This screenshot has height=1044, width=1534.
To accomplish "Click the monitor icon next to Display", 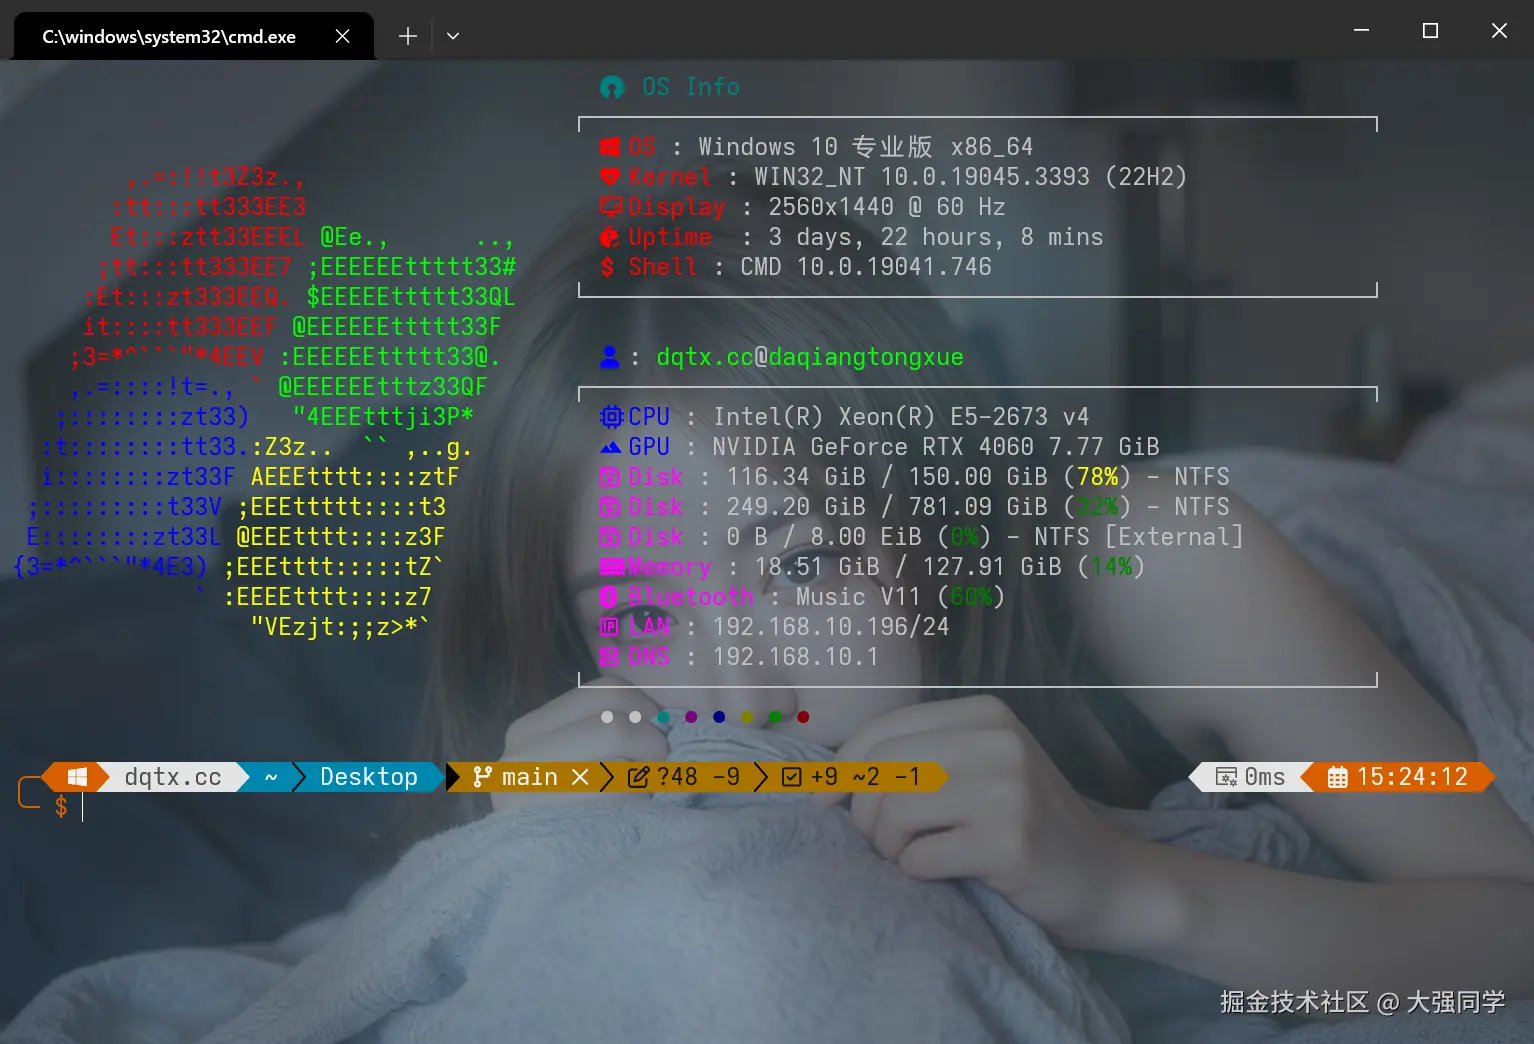I will [610, 207].
